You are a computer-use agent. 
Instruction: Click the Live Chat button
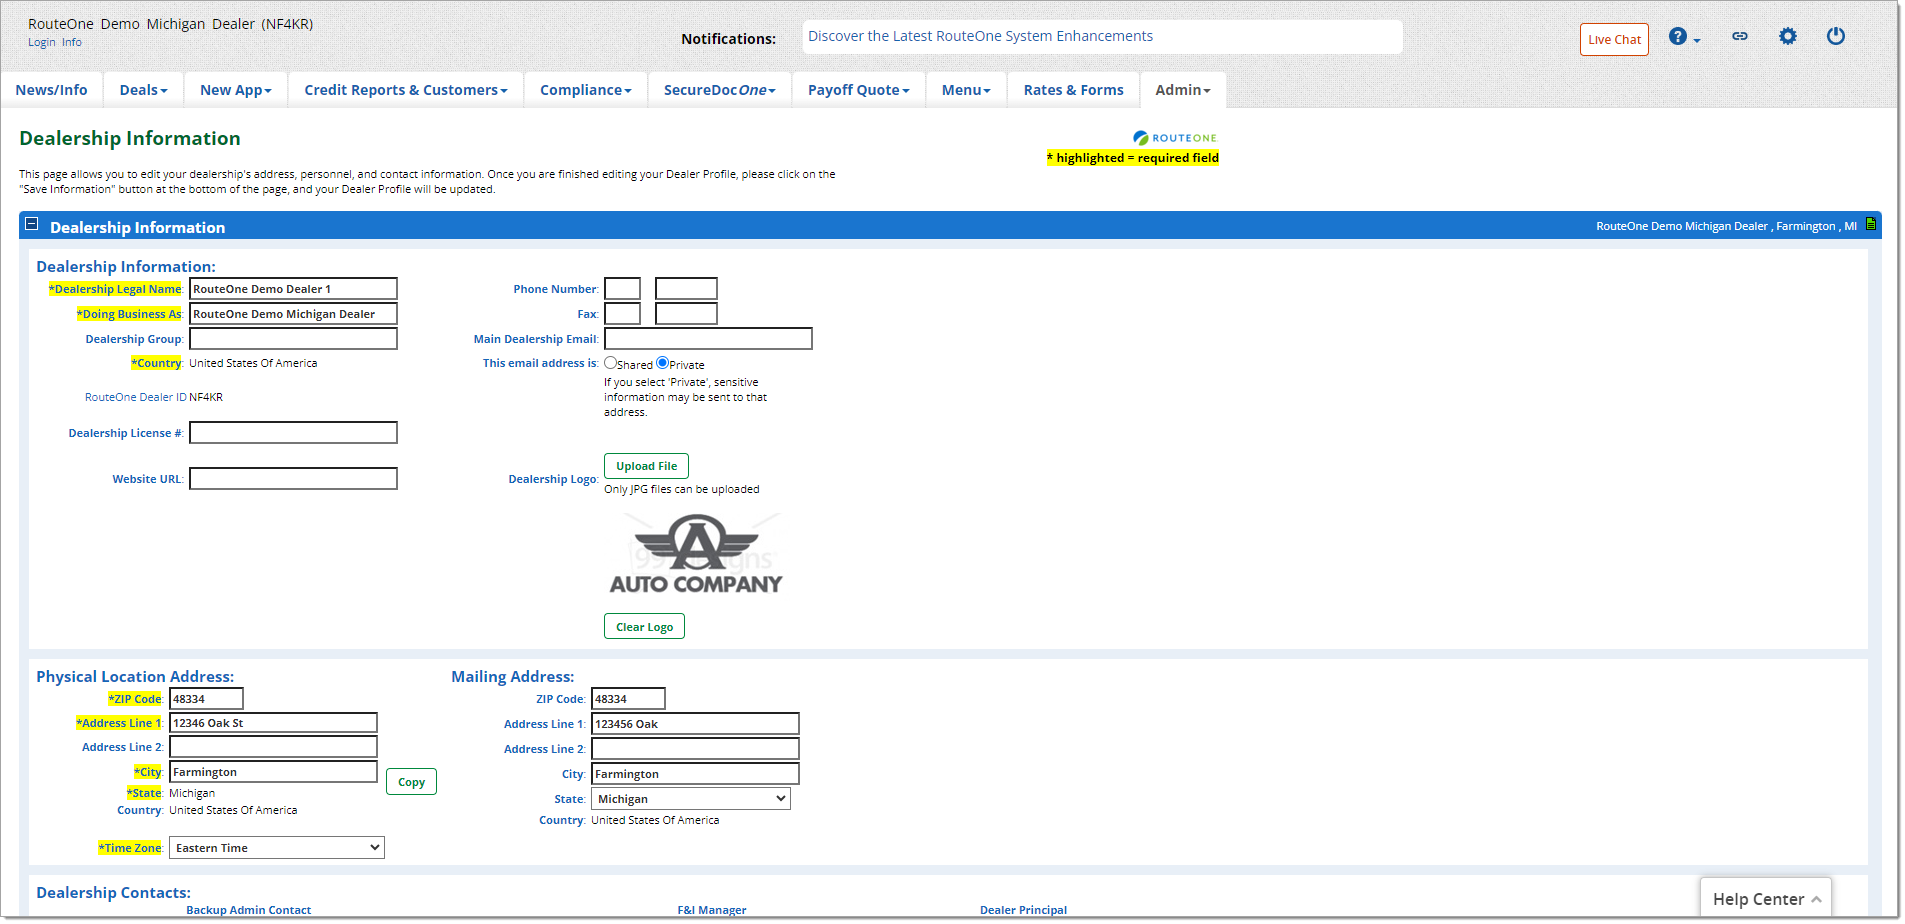coord(1614,40)
